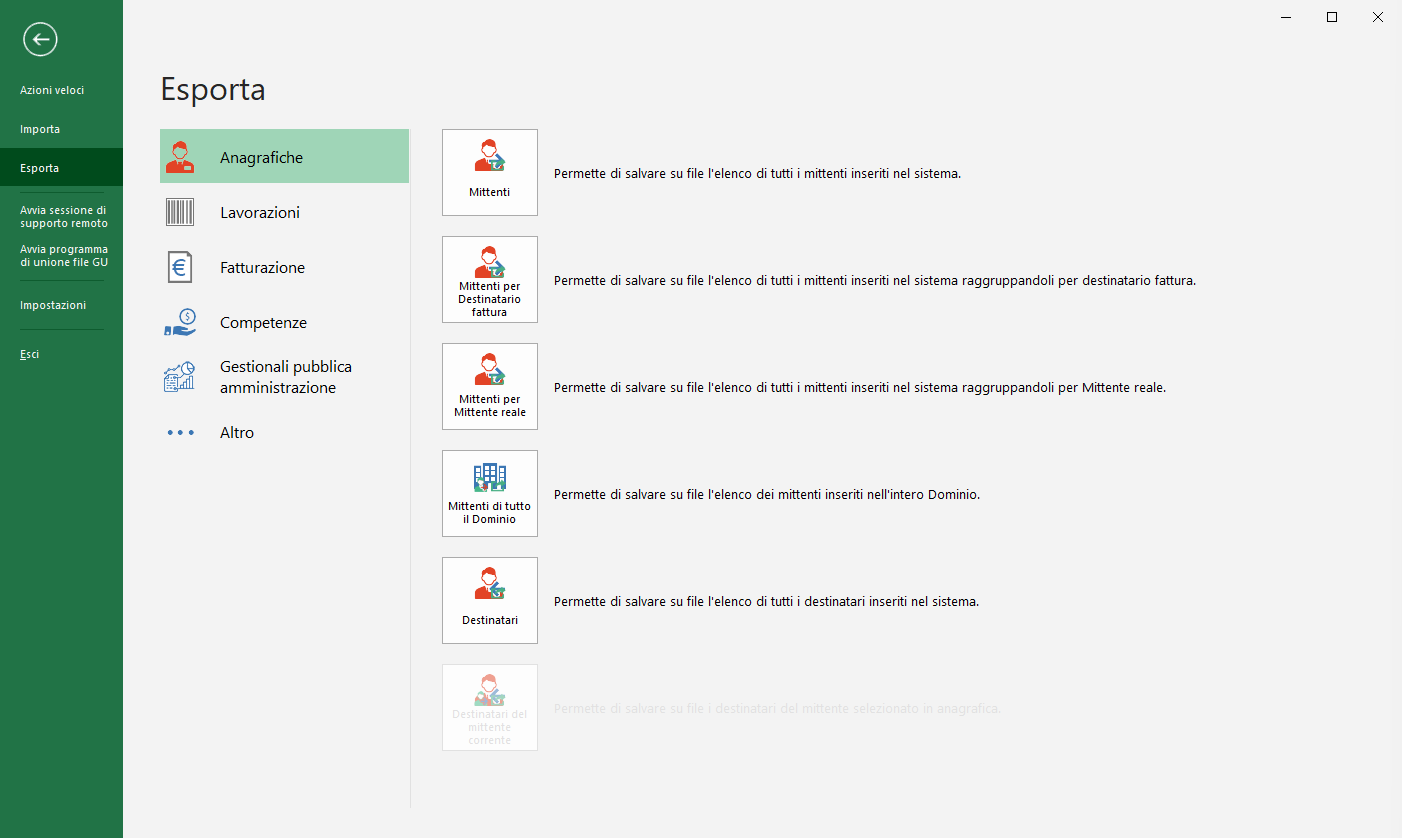Select Esporta in the left sidebar
Viewport: 1402px width, 838px height.
40,168
